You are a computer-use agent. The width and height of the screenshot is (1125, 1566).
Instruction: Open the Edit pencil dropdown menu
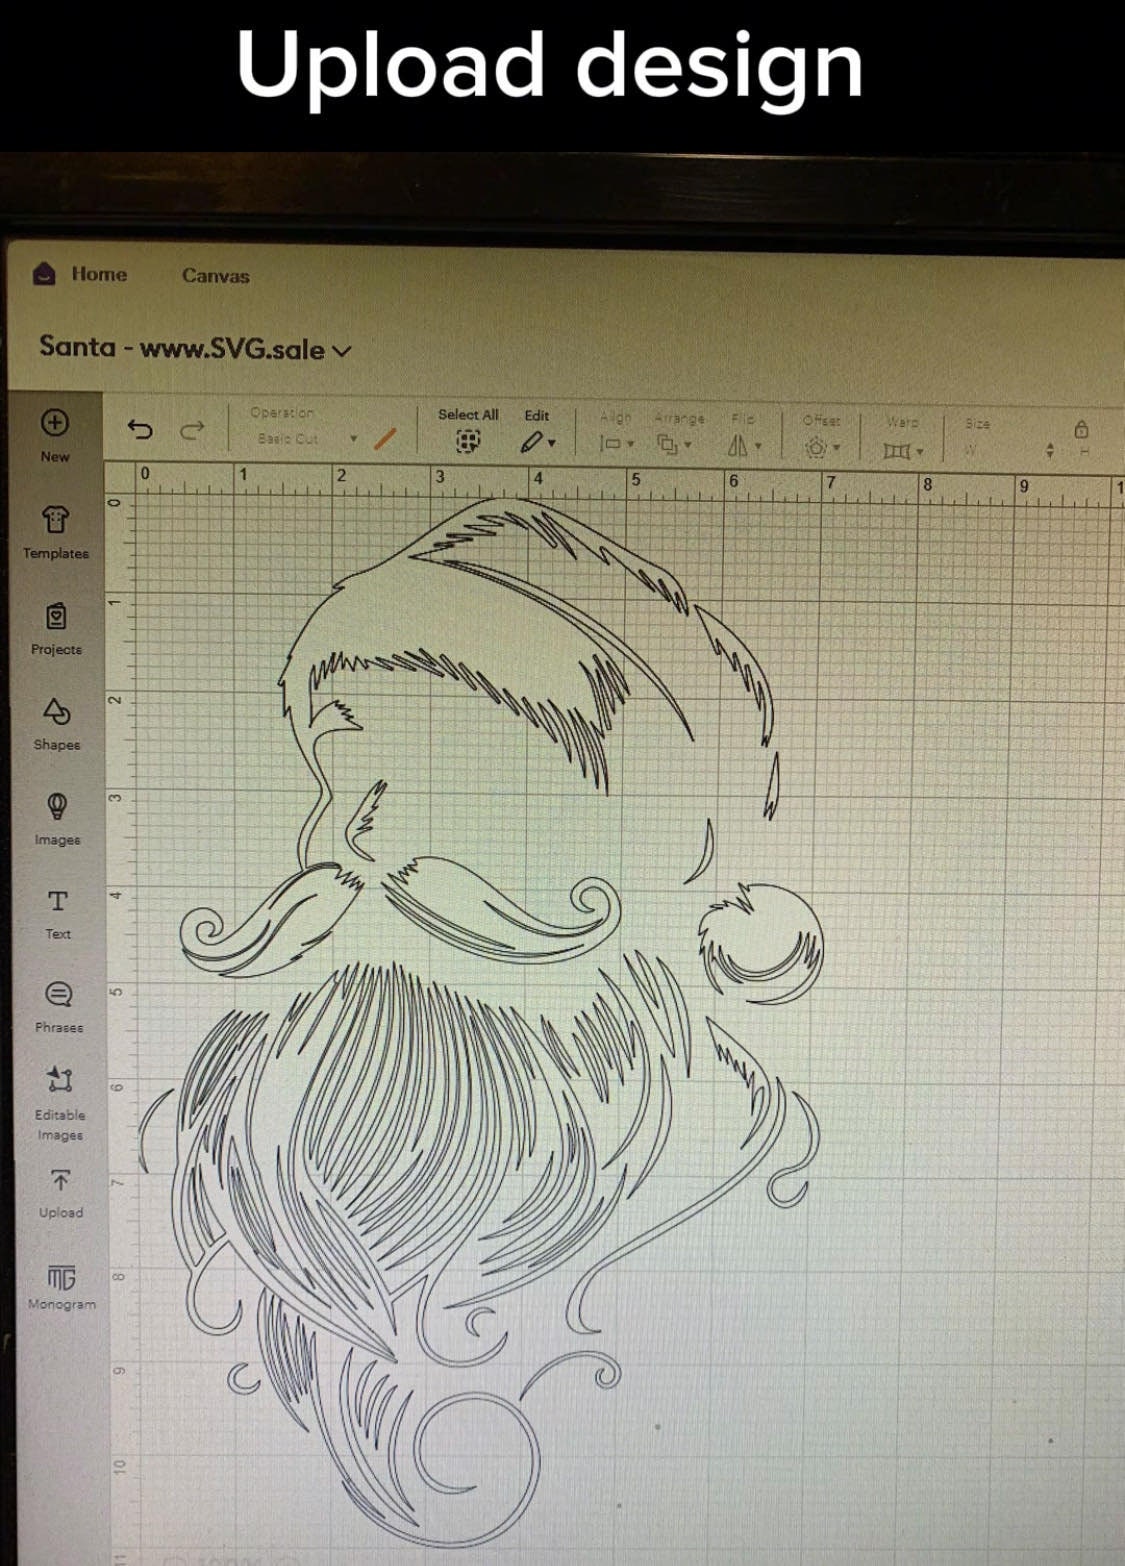coord(536,439)
